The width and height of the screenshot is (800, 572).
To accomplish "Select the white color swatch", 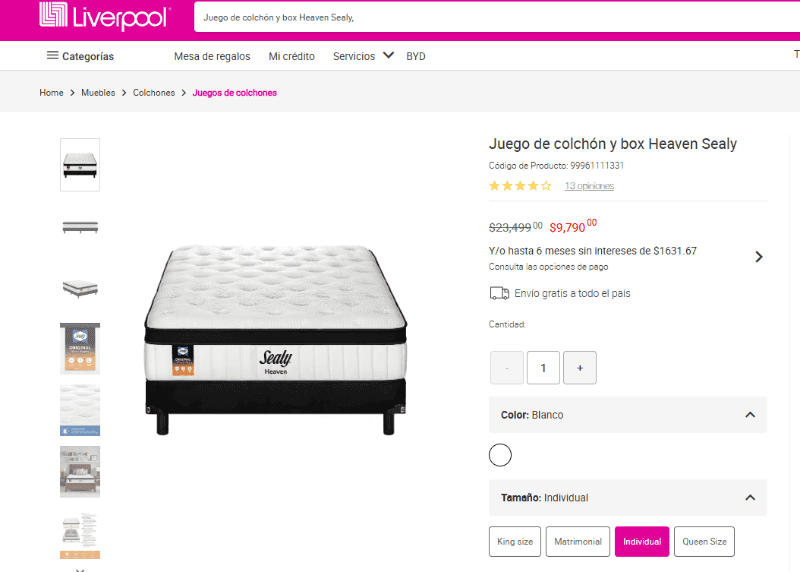I will point(500,456).
